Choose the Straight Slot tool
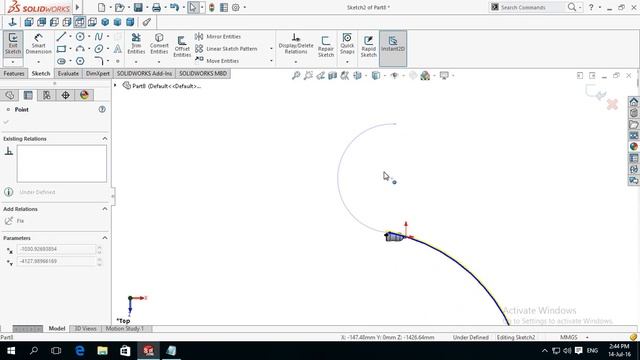 (x=61, y=61)
